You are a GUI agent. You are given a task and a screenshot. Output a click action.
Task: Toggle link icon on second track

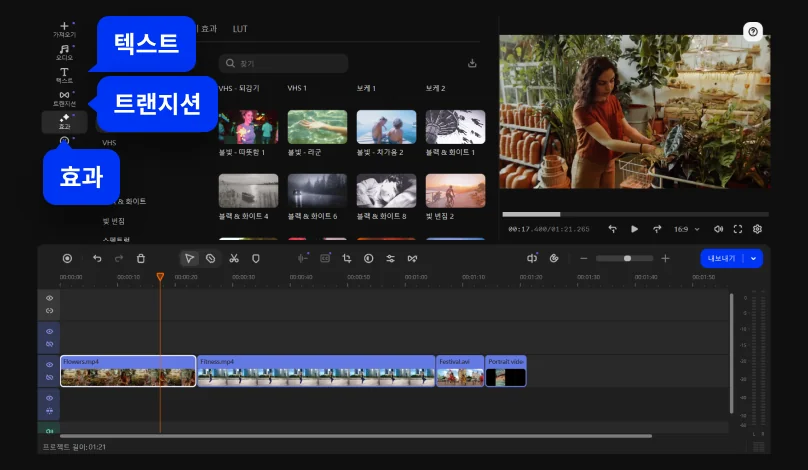[49, 344]
